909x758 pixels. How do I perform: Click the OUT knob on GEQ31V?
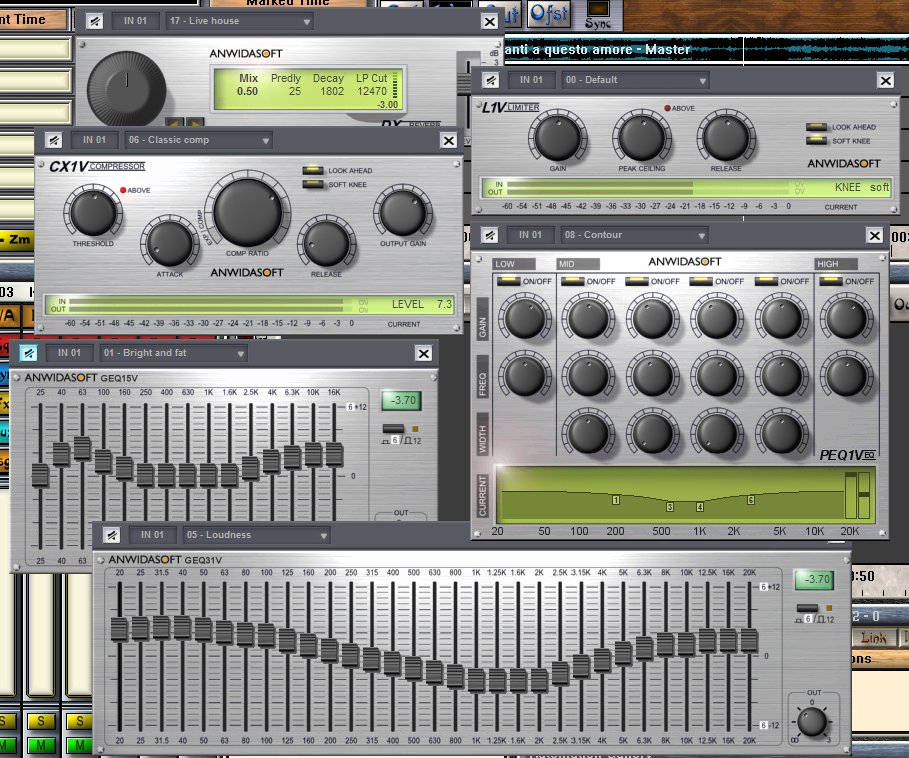pyautogui.click(x=812, y=721)
